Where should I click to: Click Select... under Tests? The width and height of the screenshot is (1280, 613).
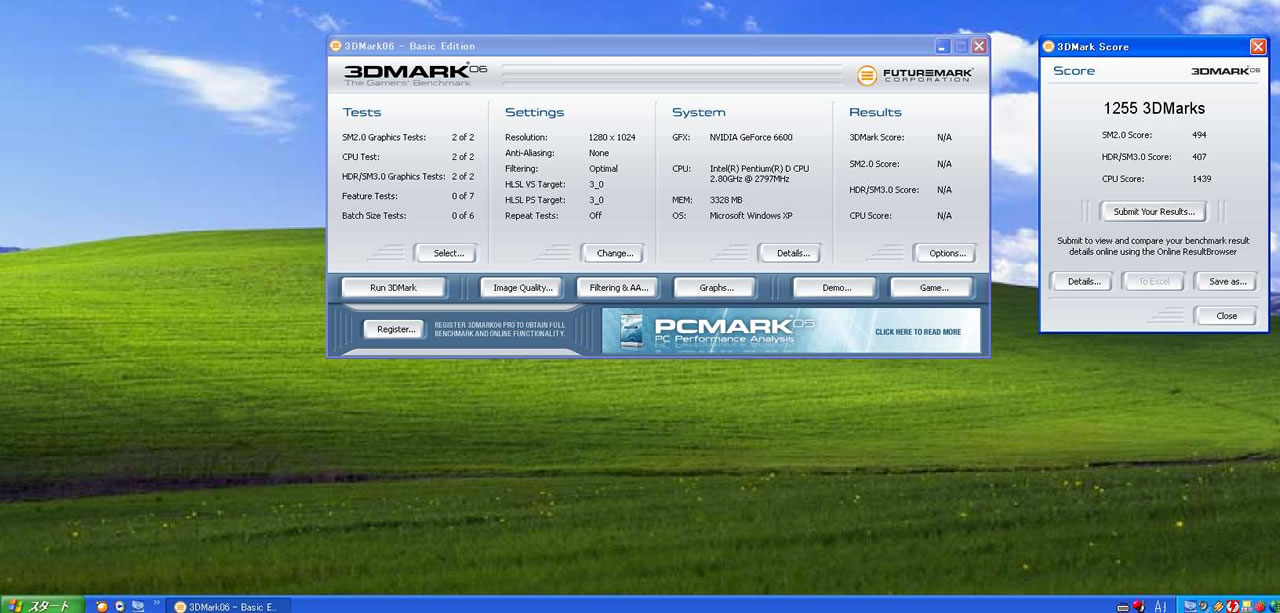pos(448,253)
